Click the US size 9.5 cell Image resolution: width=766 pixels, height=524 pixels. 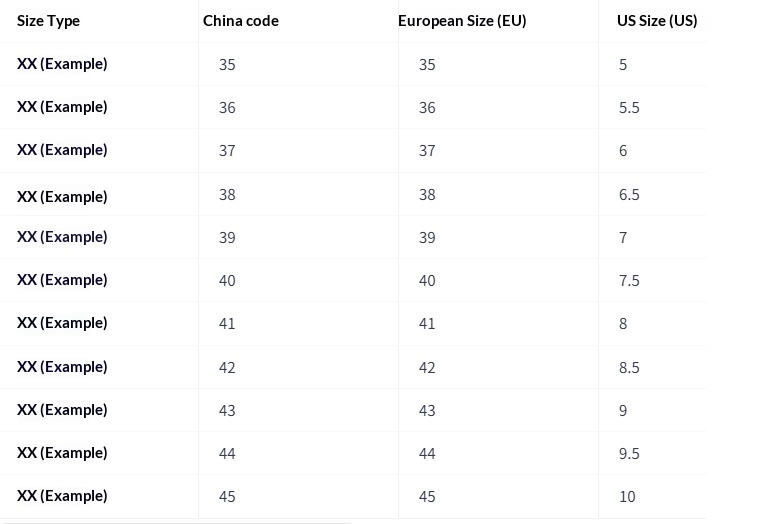(x=629, y=454)
